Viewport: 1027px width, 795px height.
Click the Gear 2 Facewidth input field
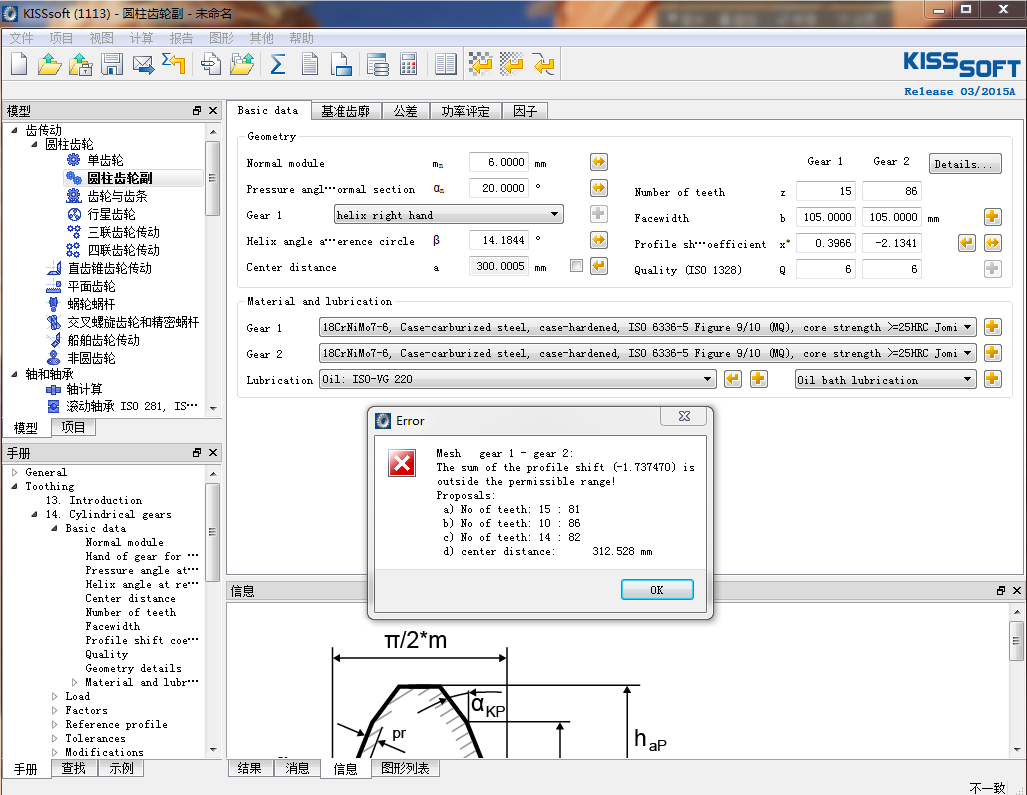(x=891, y=217)
